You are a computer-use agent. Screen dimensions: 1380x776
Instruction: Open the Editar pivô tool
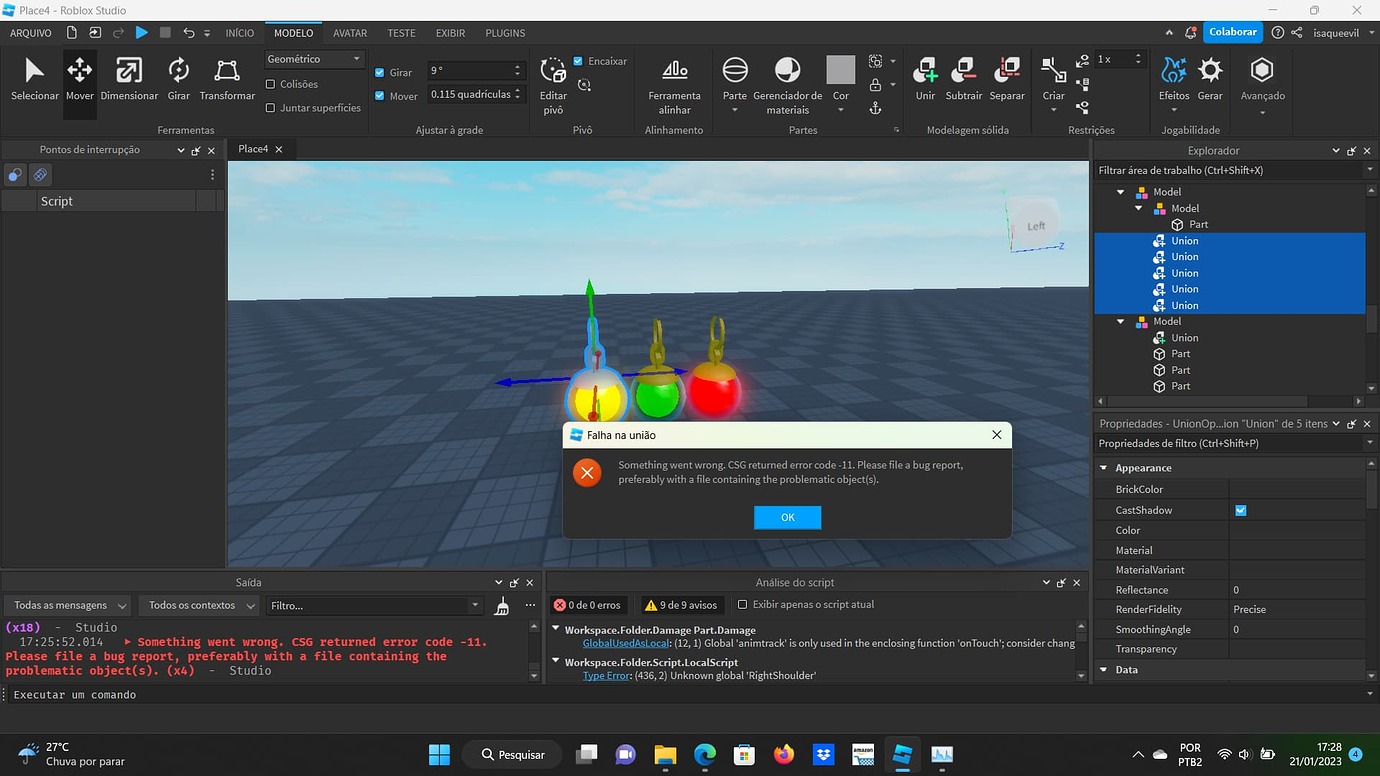[x=553, y=85]
